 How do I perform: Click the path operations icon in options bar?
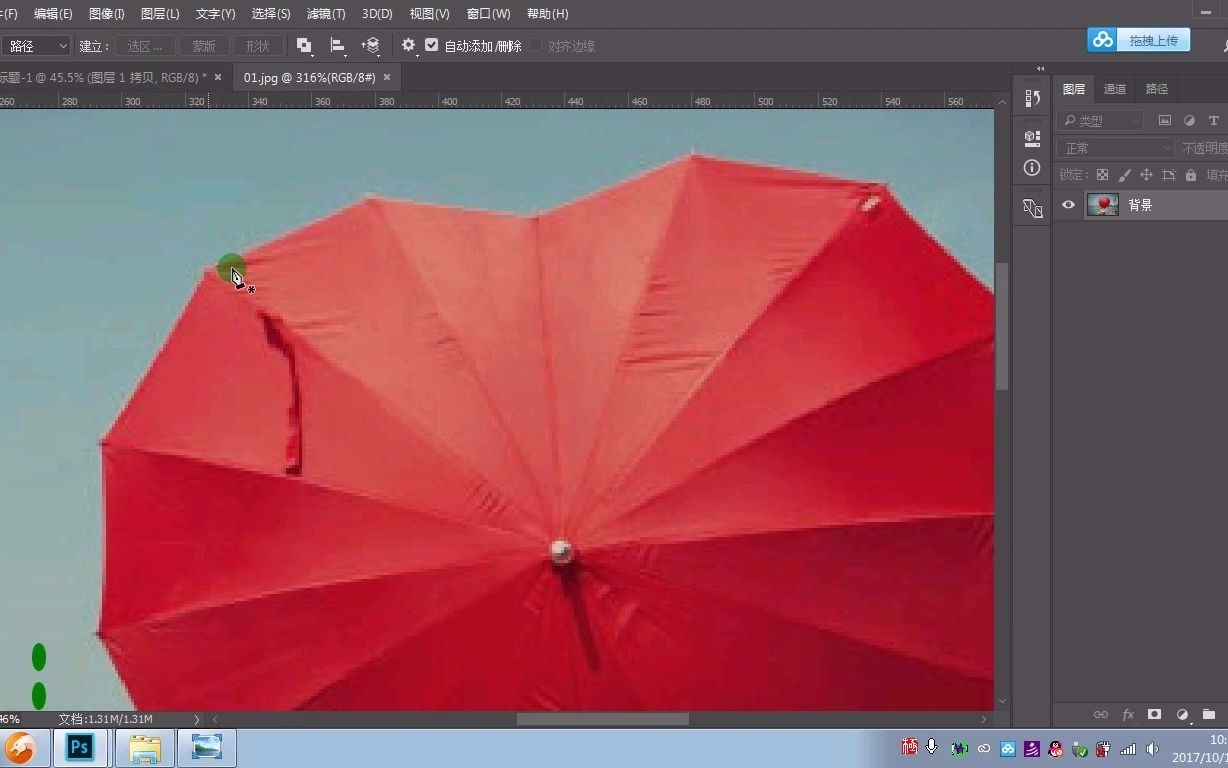[x=305, y=45]
